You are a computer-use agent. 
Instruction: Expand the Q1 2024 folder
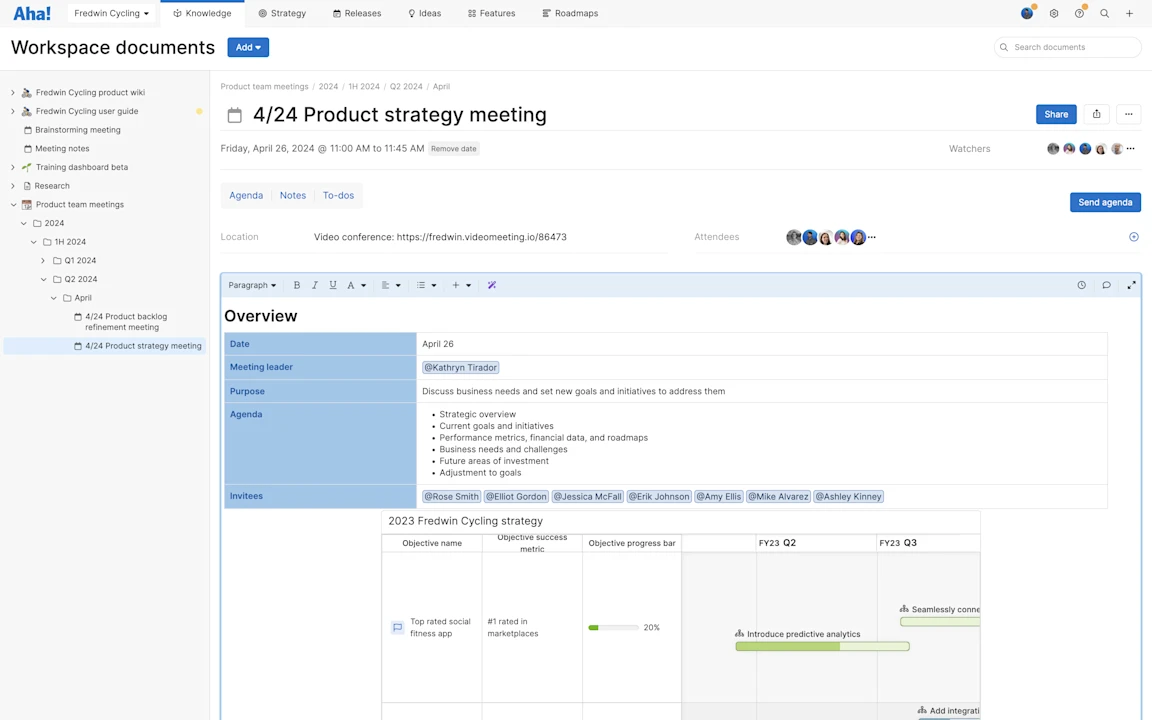point(43,260)
